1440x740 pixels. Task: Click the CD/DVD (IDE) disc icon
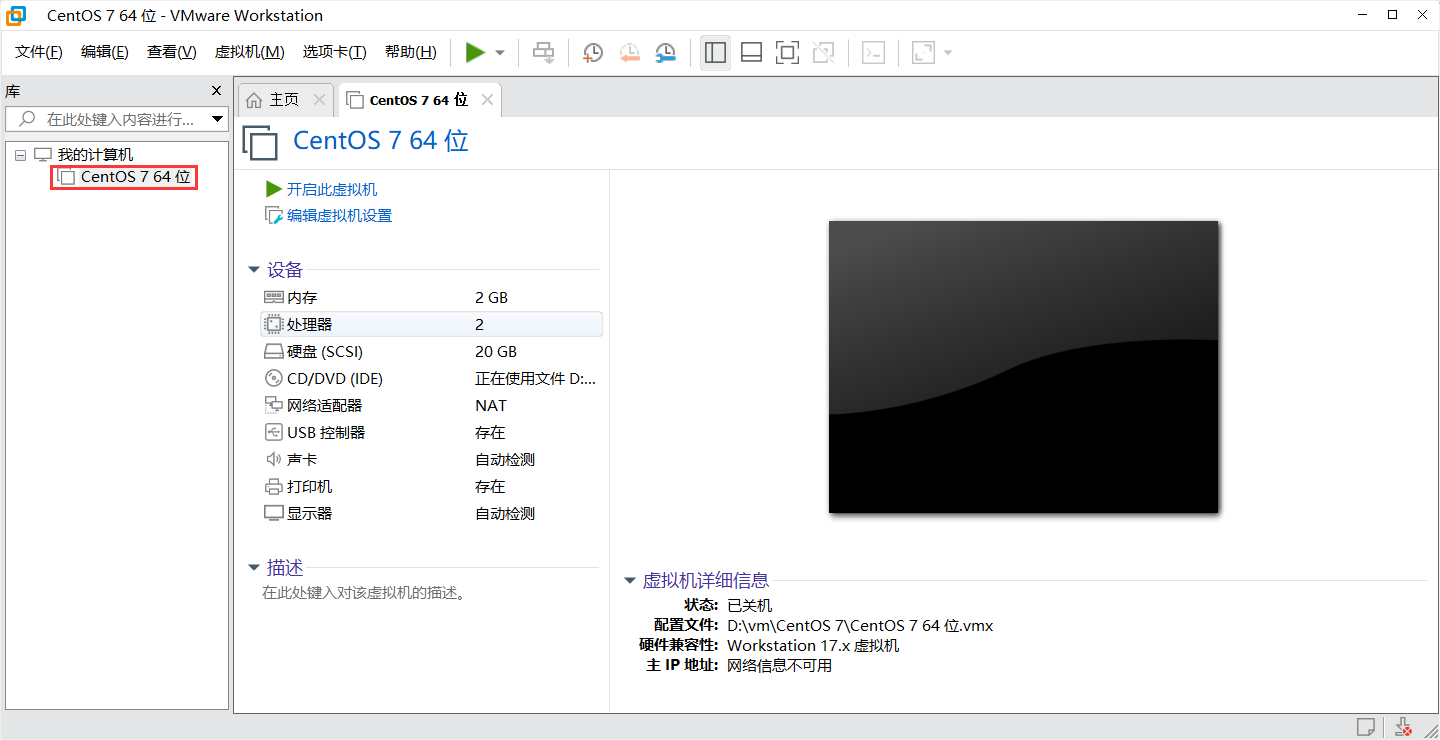[274, 378]
